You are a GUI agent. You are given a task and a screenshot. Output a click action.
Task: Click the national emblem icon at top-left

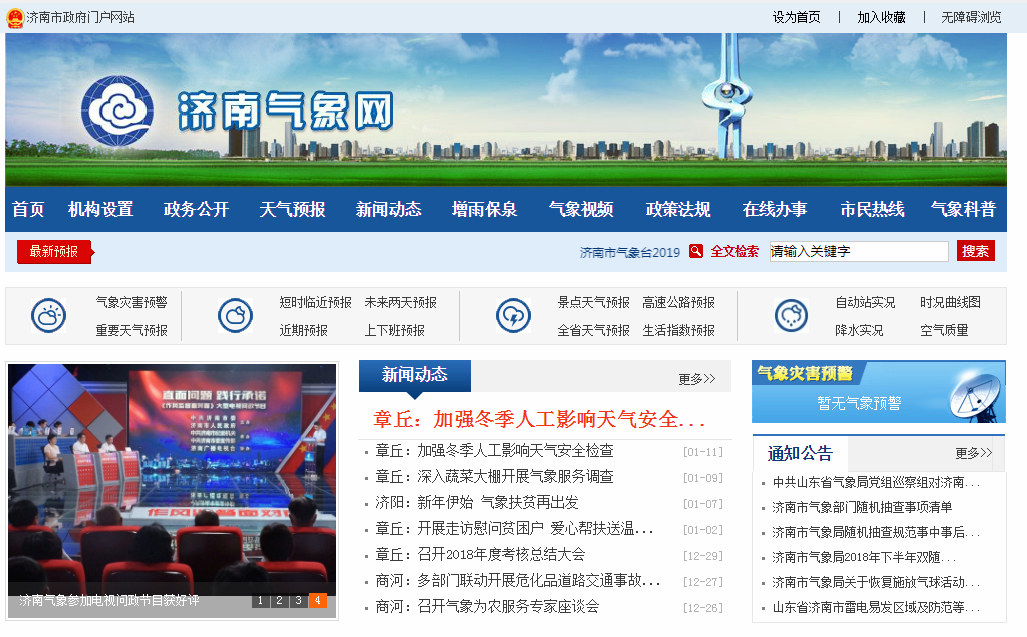point(14,17)
